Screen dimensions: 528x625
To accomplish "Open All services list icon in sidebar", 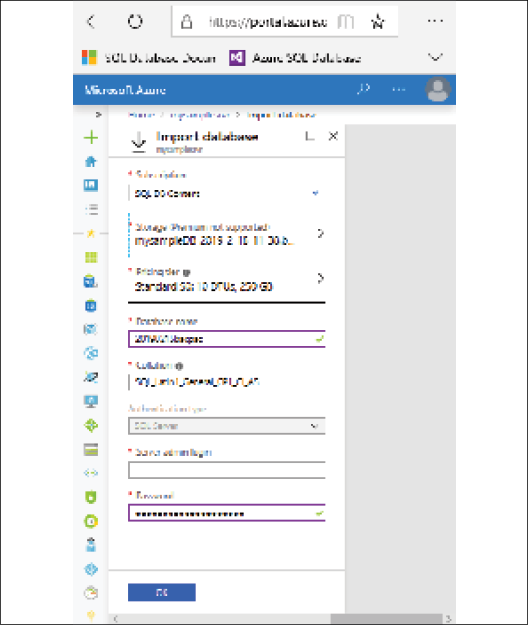I will click(x=92, y=209).
